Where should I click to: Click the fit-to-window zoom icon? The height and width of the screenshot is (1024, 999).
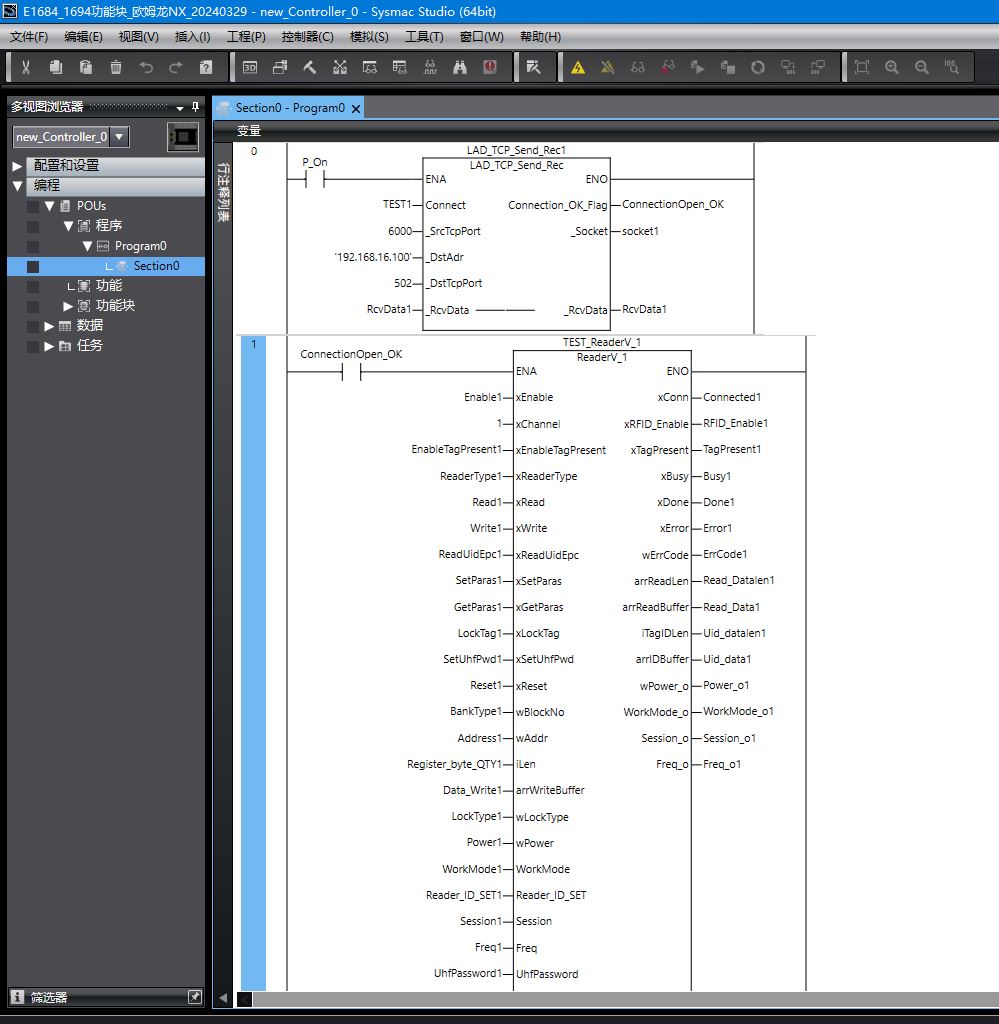(862, 67)
